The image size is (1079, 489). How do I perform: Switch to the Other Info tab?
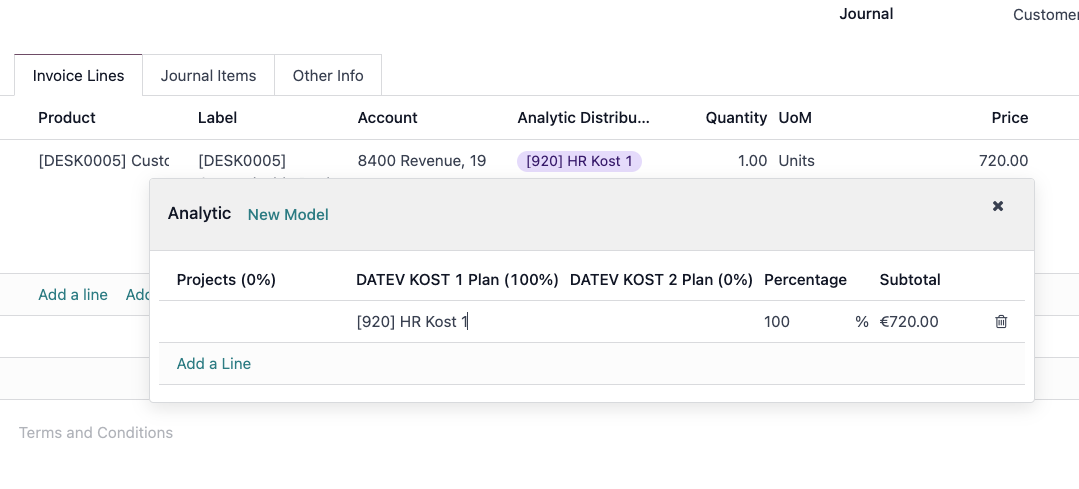coord(328,76)
